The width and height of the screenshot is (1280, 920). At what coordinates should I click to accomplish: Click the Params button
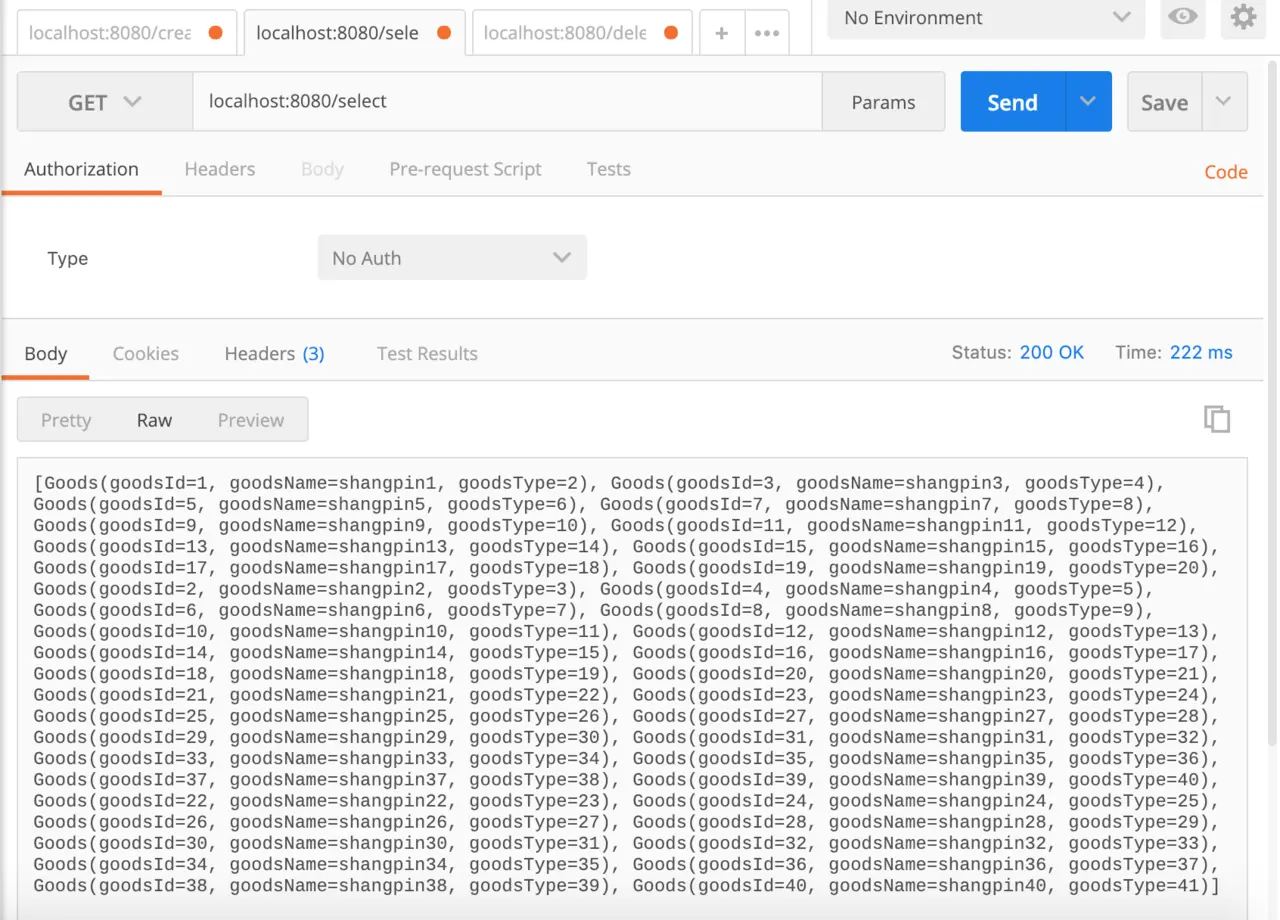(x=883, y=102)
